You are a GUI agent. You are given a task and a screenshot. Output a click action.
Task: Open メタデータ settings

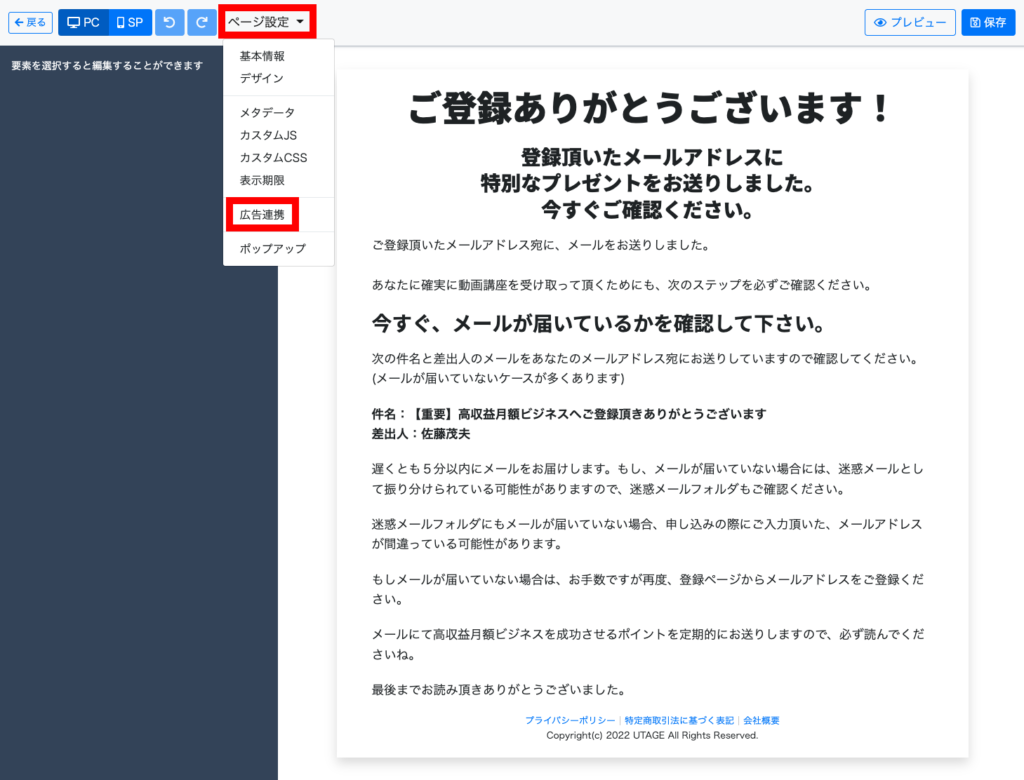(x=267, y=113)
